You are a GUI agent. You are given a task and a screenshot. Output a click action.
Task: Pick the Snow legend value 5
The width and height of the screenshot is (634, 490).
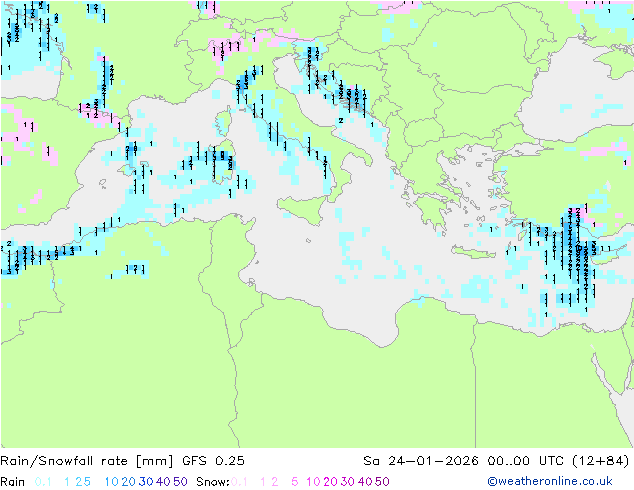click(295, 482)
